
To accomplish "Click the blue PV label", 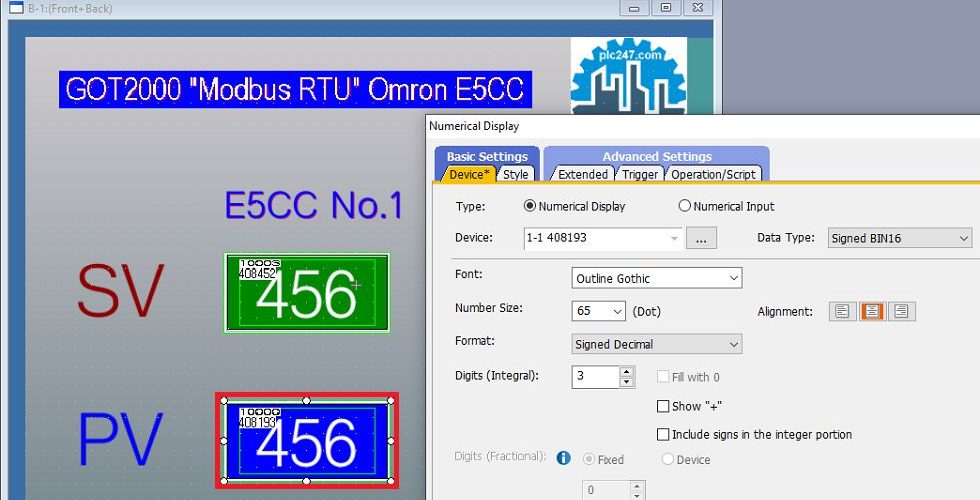I will [x=121, y=440].
